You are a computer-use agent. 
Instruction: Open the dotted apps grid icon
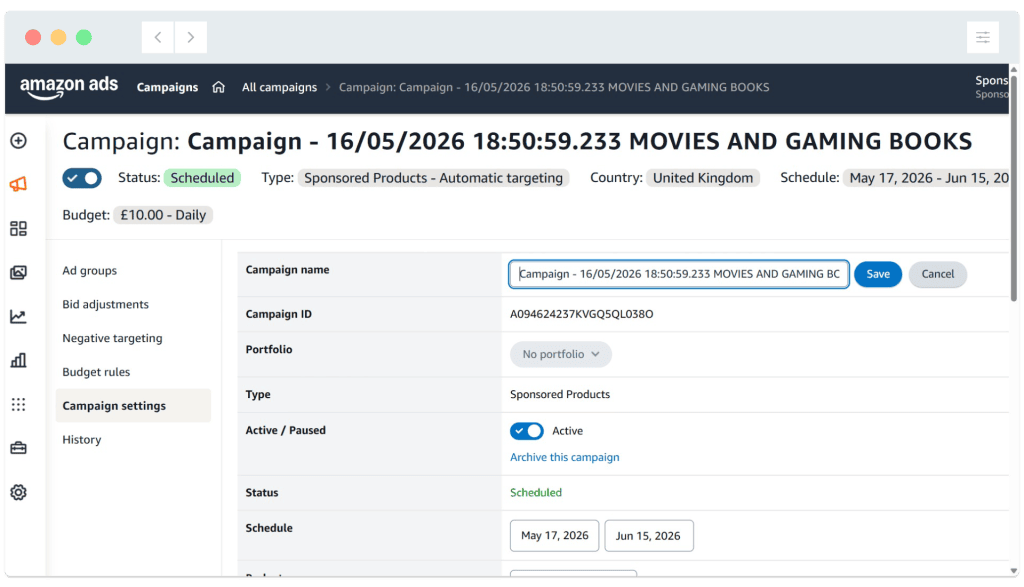(x=18, y=405)
